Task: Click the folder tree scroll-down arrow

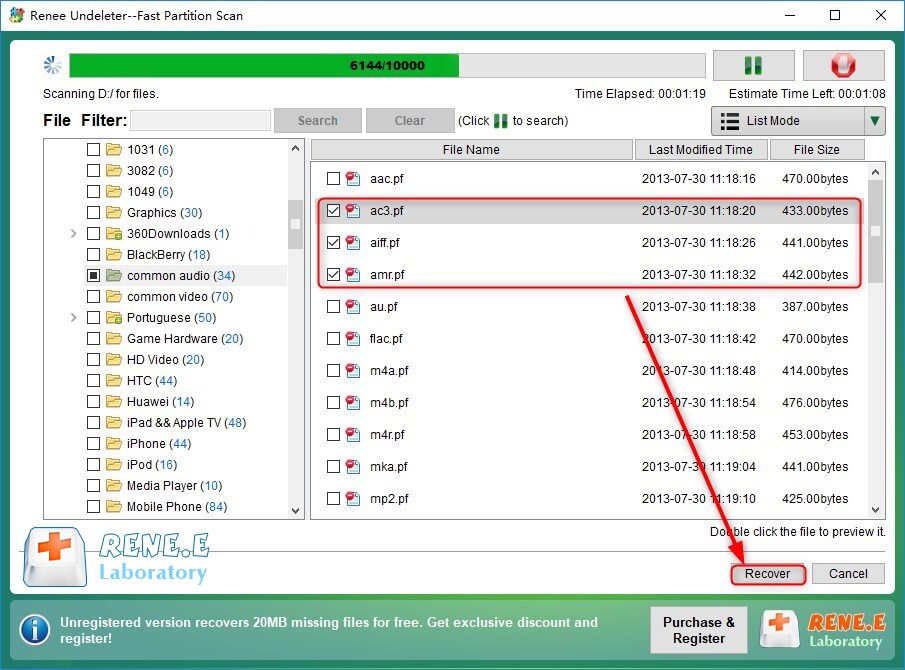Action: pyautogui.click(x=296, y=511)
